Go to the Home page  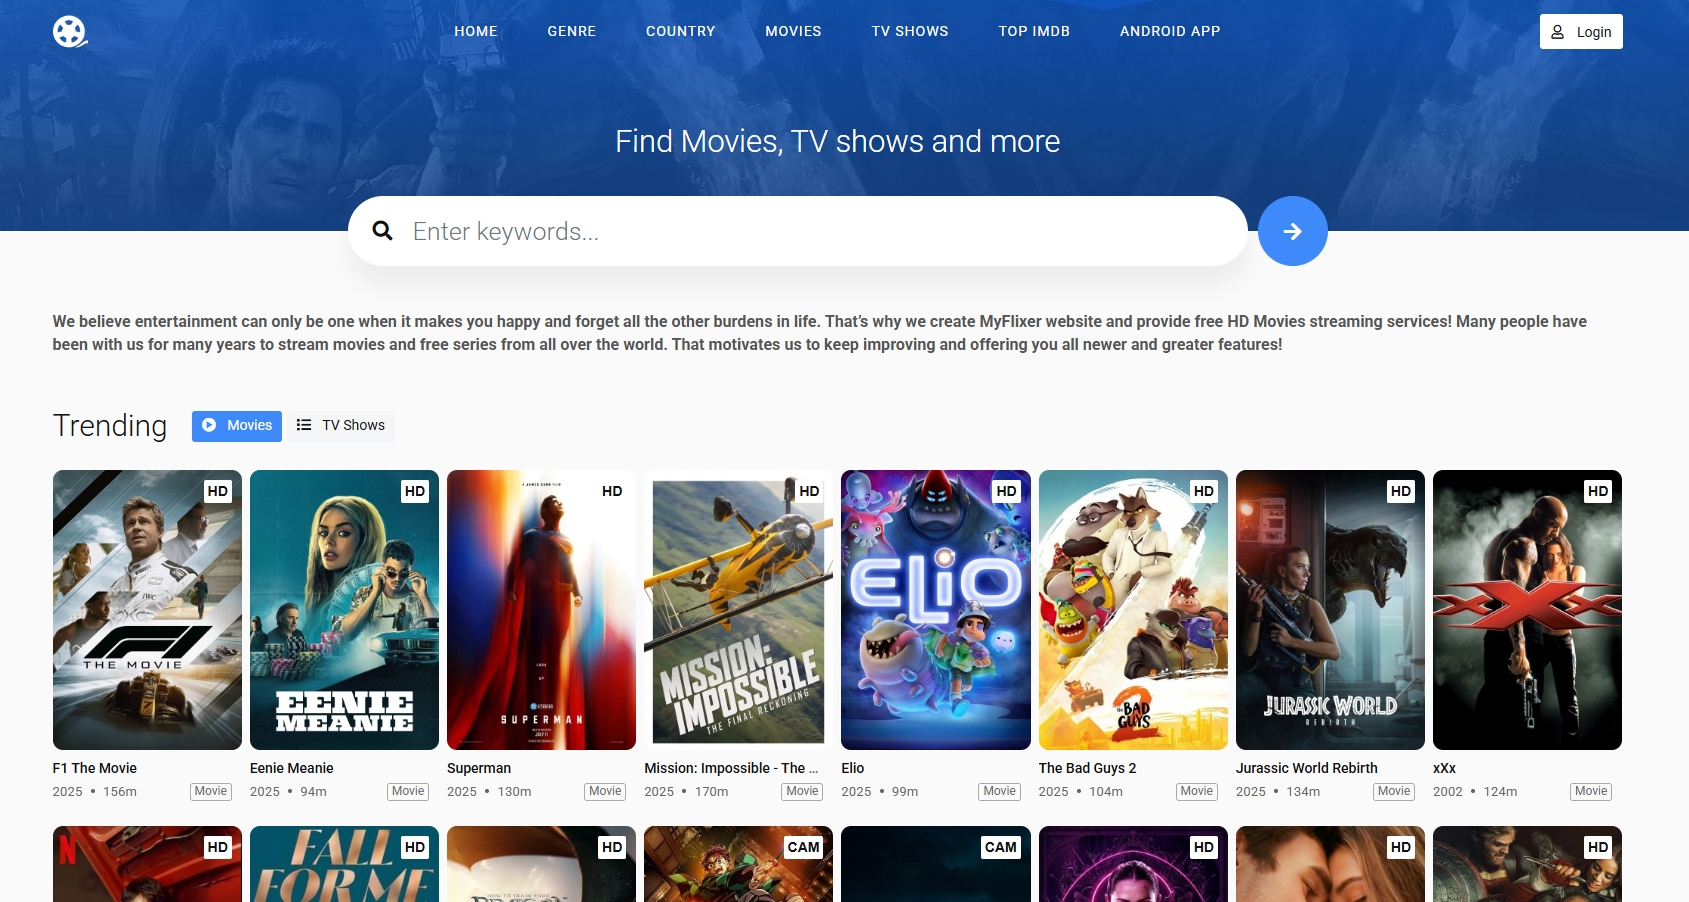tap(476, 31)
